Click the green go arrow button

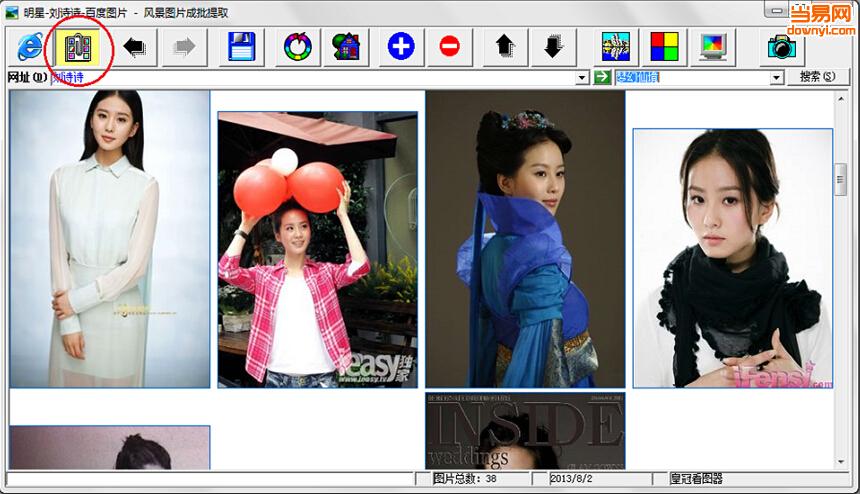pos(602,78)
